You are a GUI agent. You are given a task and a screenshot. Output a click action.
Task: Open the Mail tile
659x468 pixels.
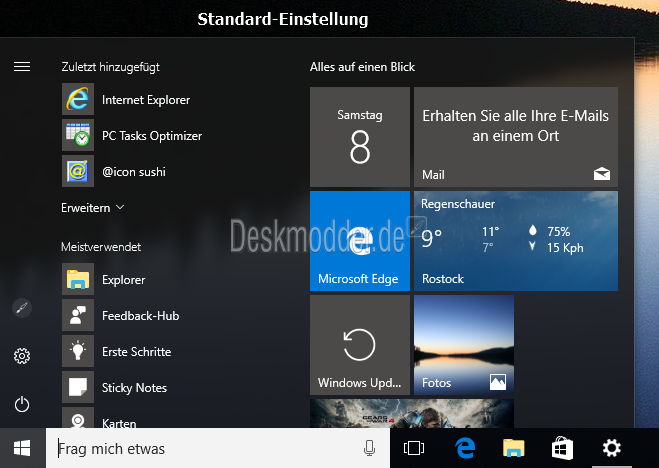point(515,137)
